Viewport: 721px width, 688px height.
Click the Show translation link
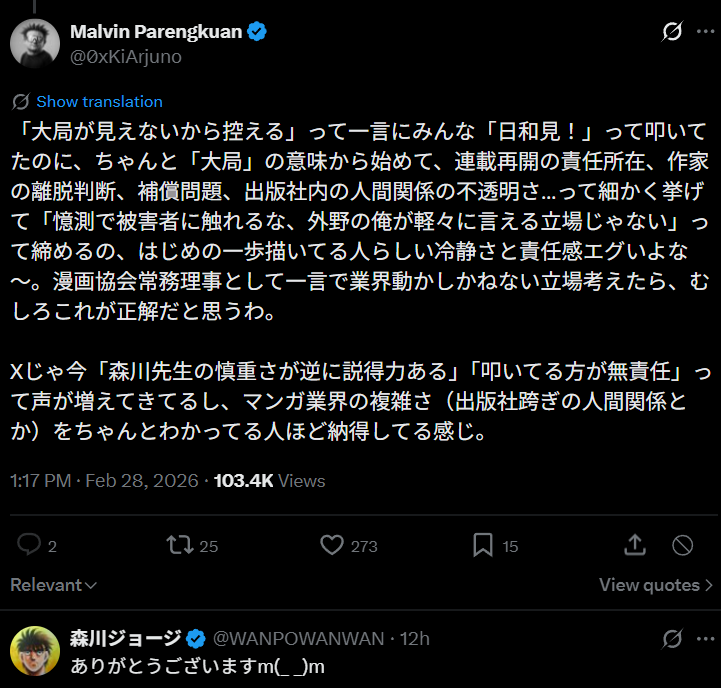pyautogui.click(x=99, y=101)
